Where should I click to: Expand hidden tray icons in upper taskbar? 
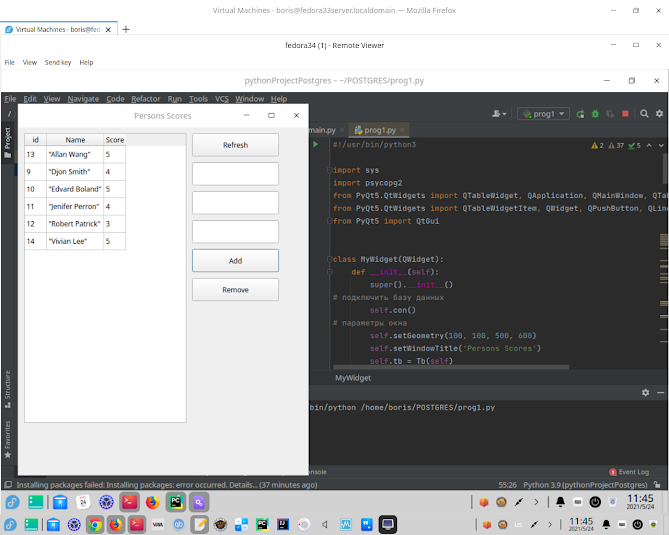[x=536, y=502]
